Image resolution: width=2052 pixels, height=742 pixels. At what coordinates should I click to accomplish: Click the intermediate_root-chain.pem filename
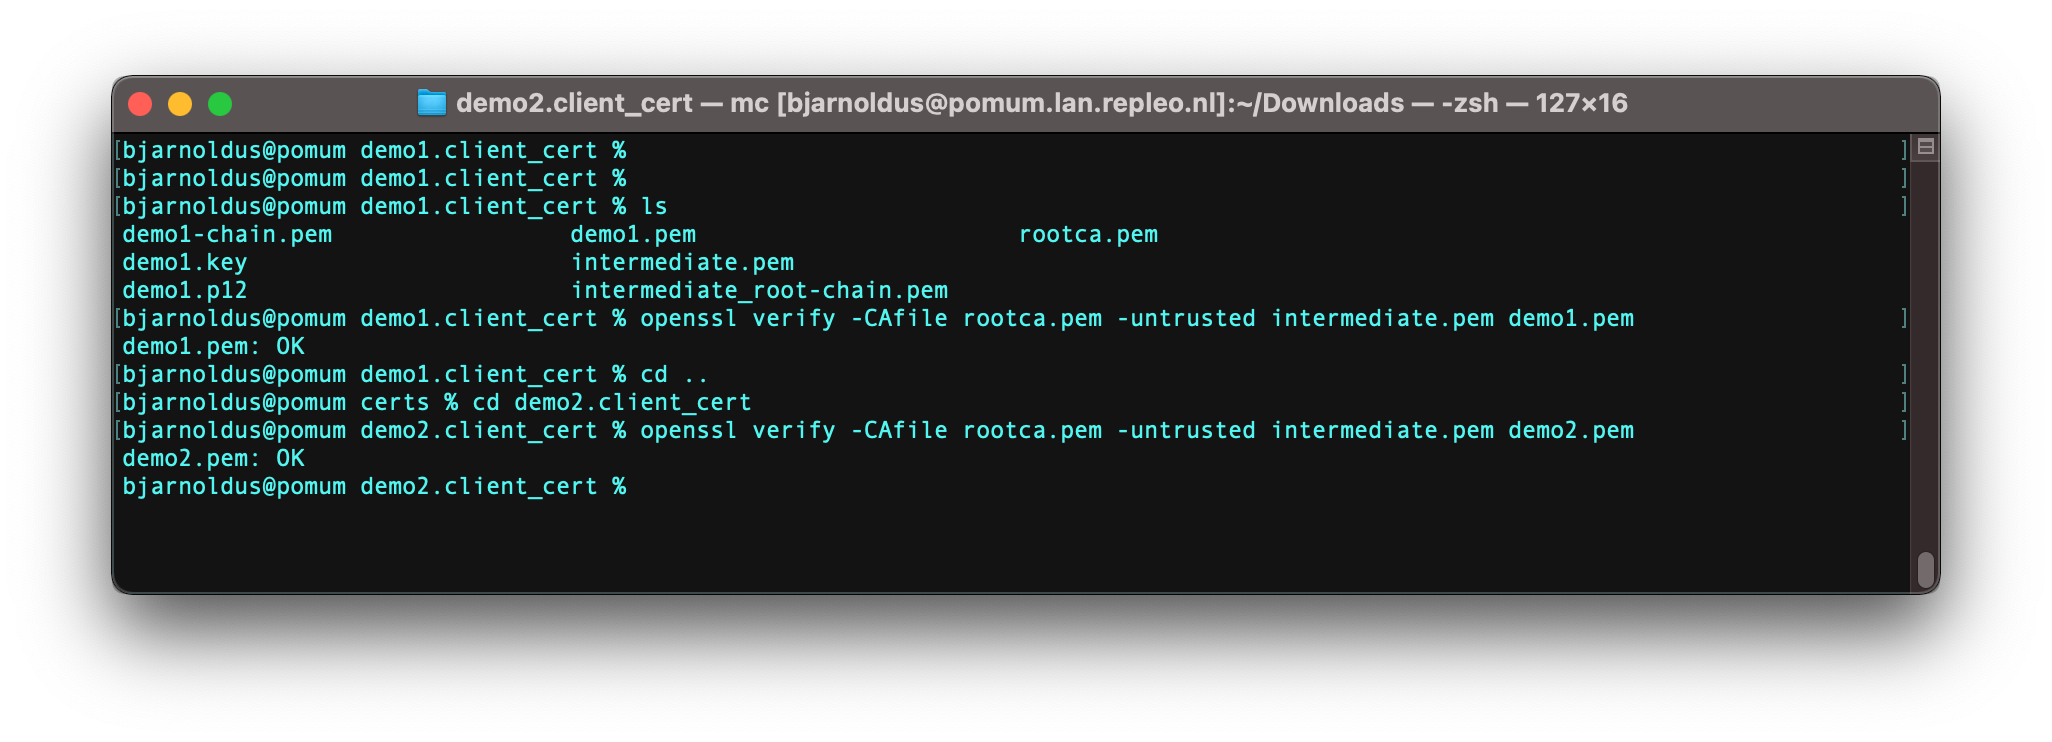pyautogui.click(x=759, y=291)
